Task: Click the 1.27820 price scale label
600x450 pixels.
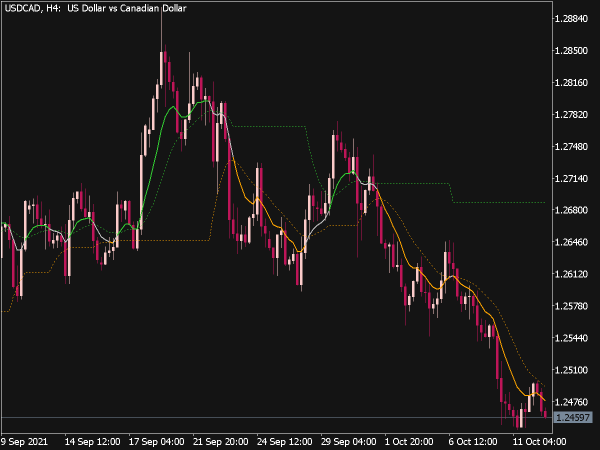Action: [x=571, y=114]
